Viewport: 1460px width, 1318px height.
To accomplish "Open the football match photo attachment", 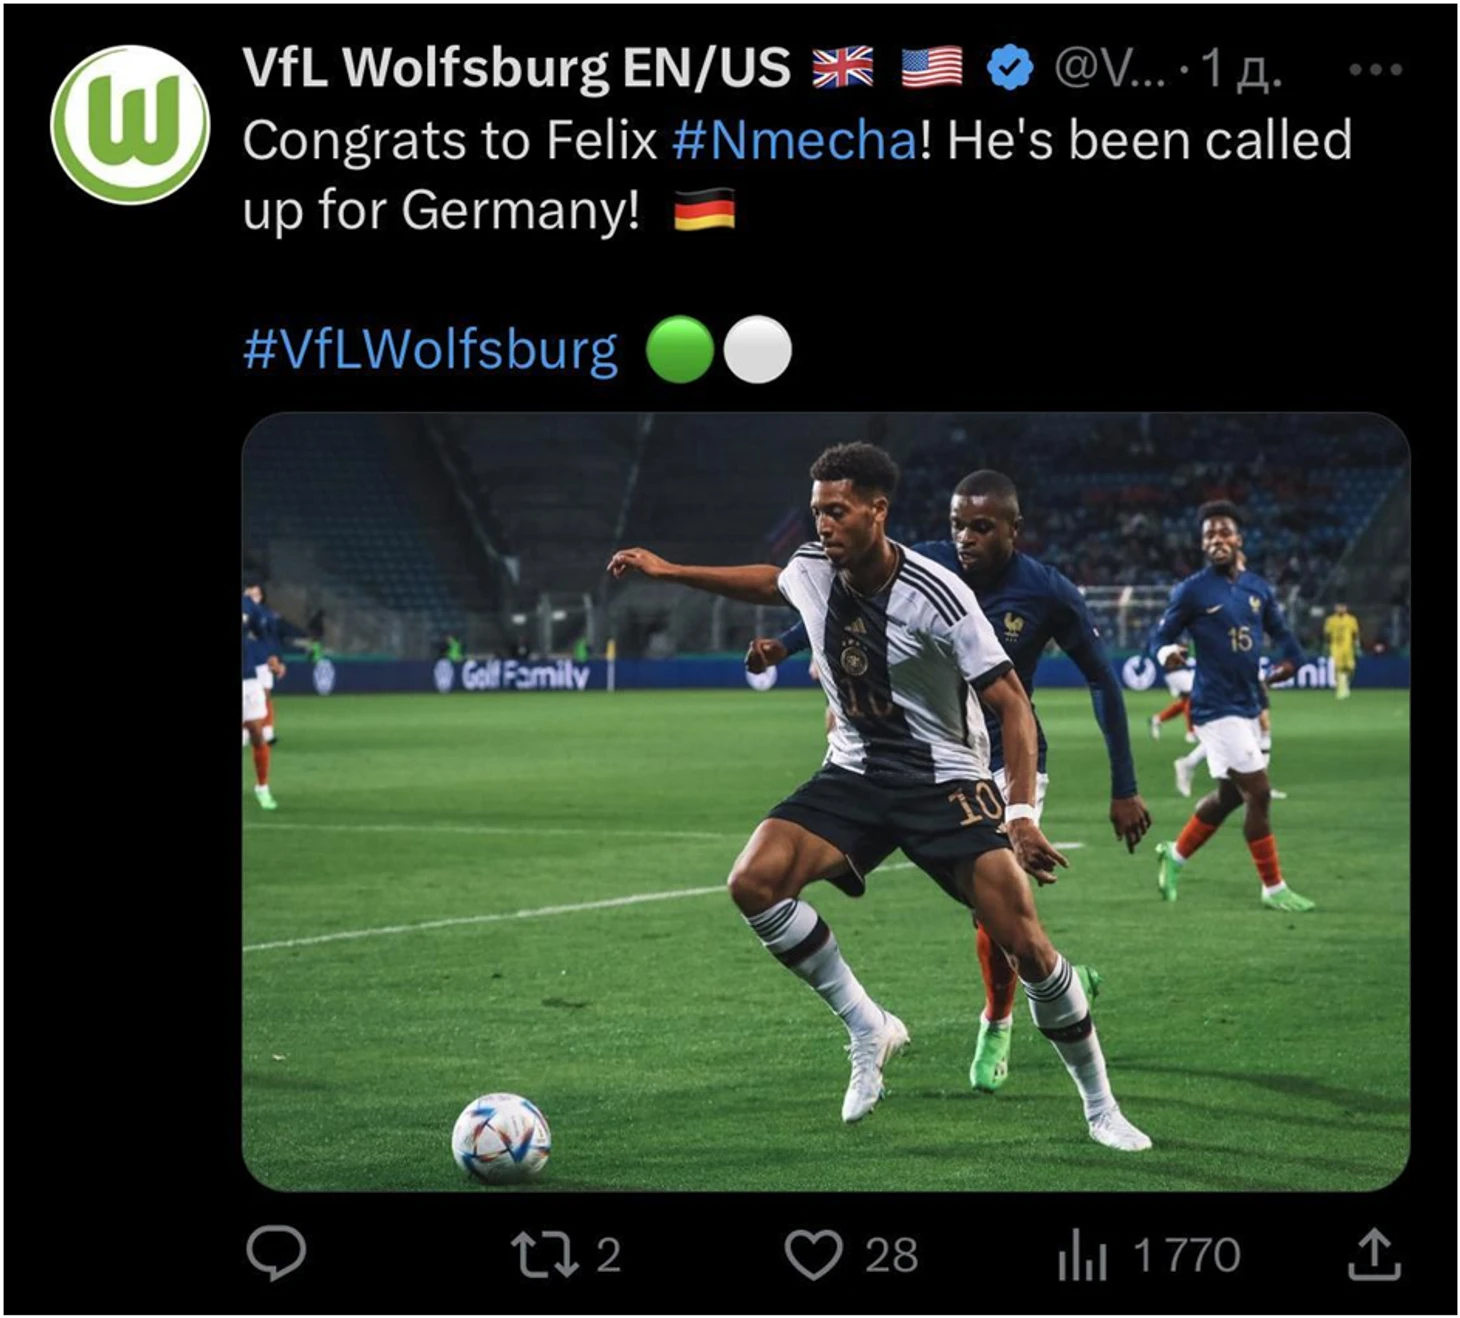I will pyautogui.click(x=826, y=801).
